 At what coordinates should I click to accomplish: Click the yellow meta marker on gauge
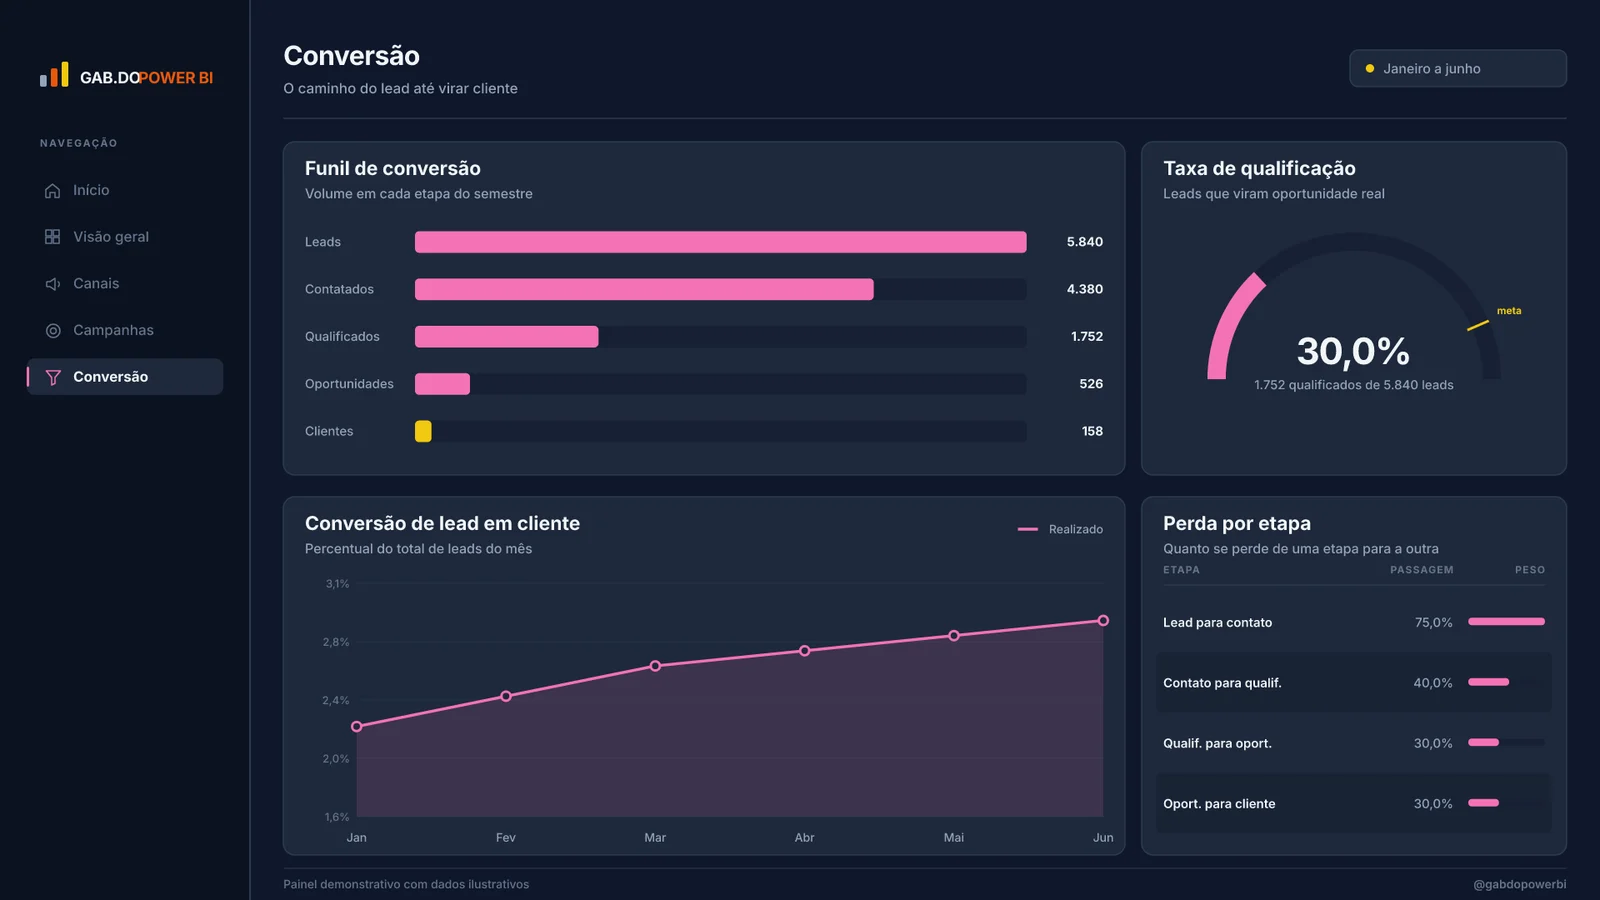tap(1477, 325)
